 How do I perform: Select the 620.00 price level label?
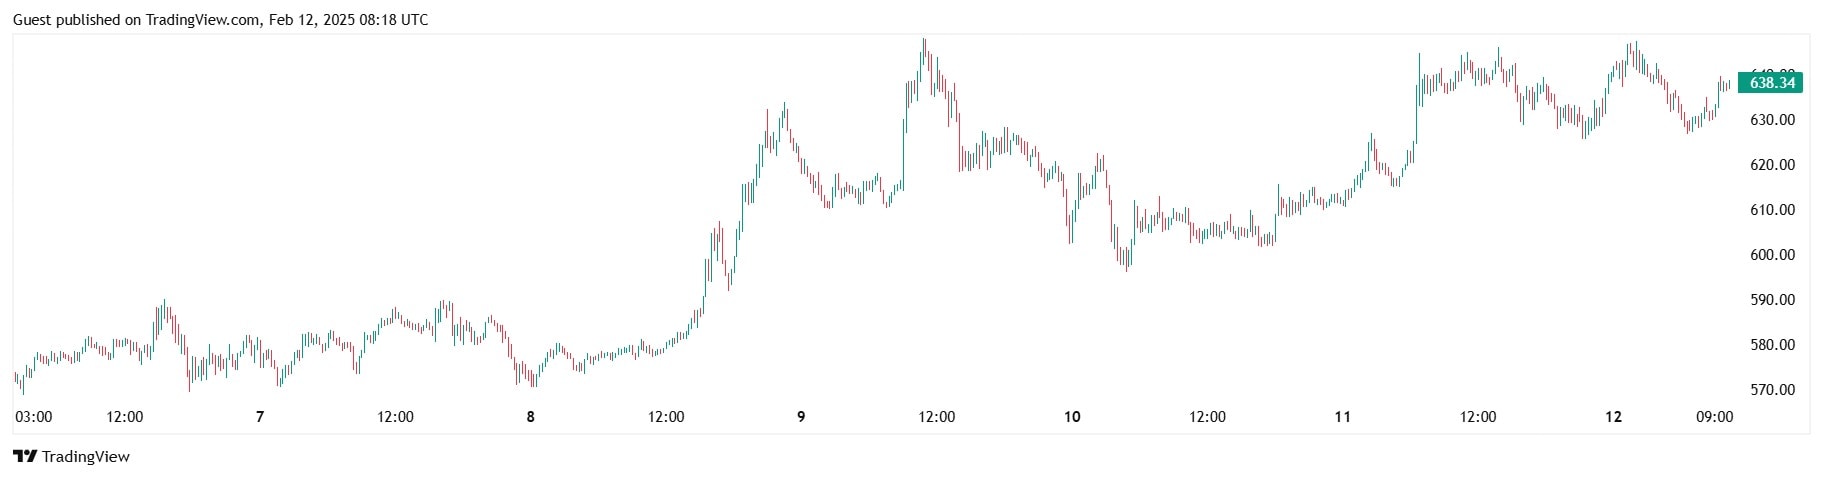pyautogui.click(x=1772, y=165)
